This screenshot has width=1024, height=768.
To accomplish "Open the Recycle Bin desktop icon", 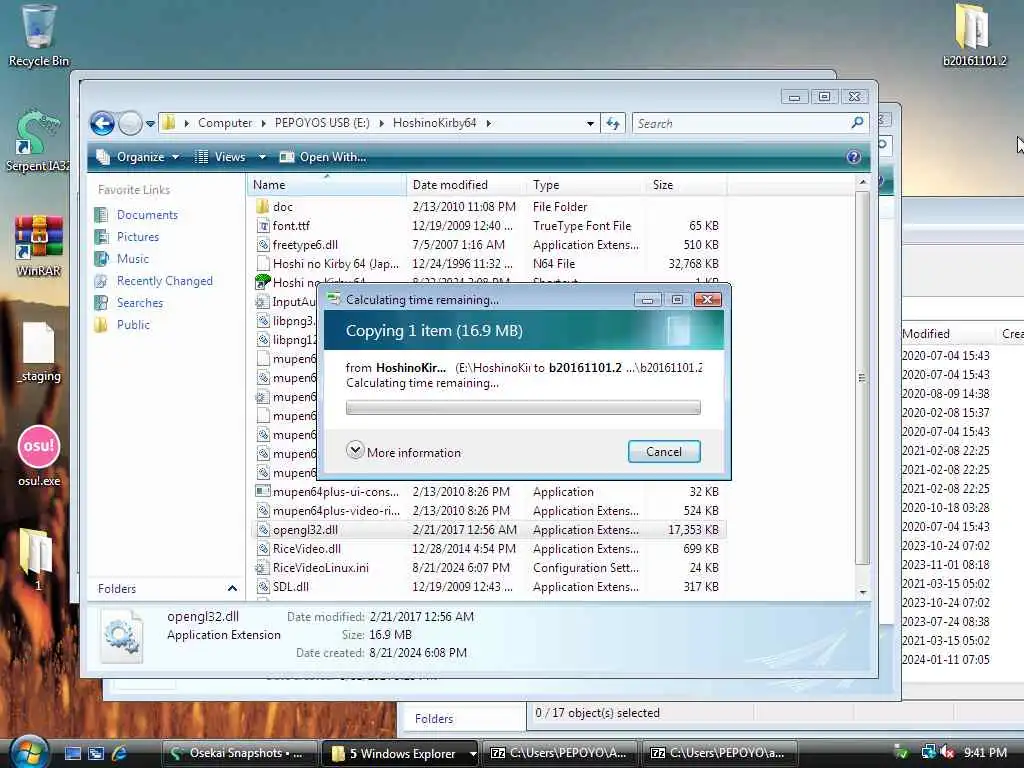I will pyautogui.click(x=38, y=36).
